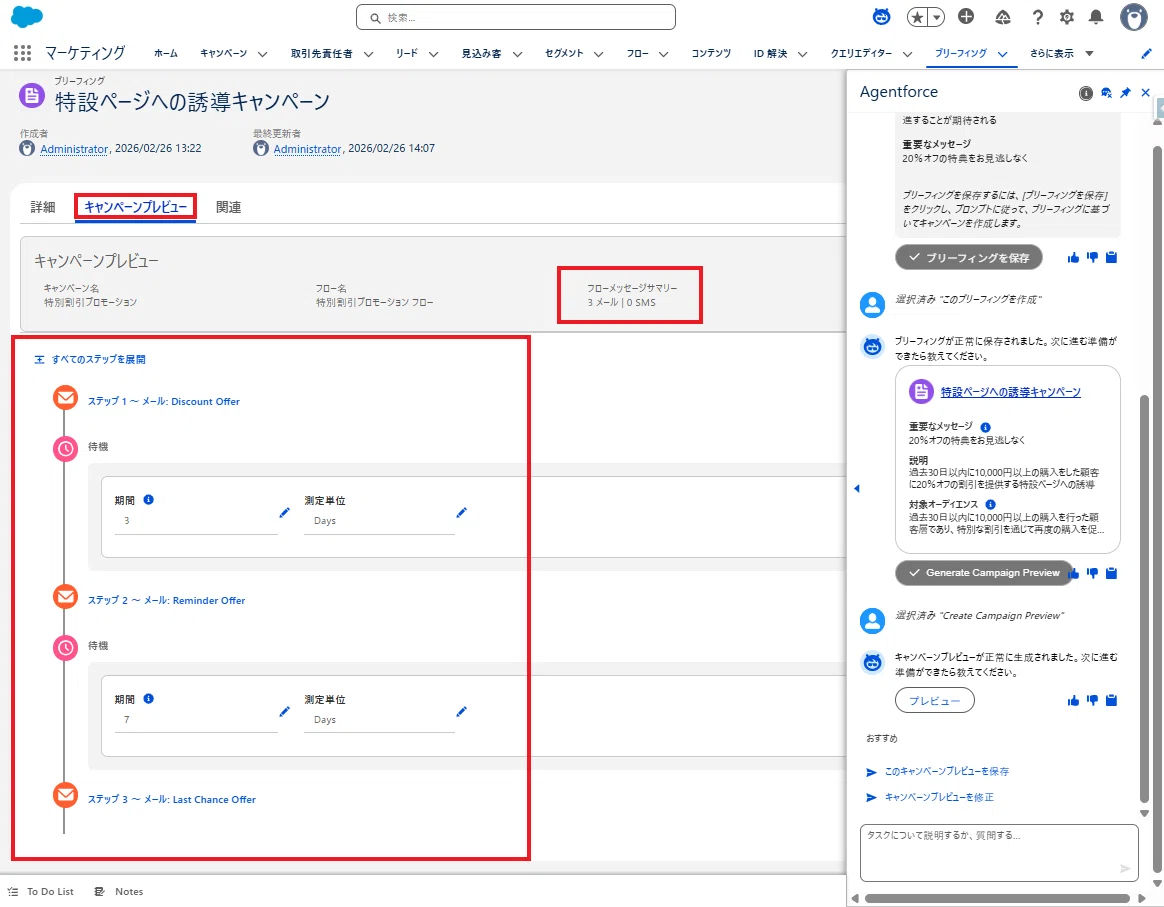
Task: Open the Setup gear icon
Action: 1067,17
